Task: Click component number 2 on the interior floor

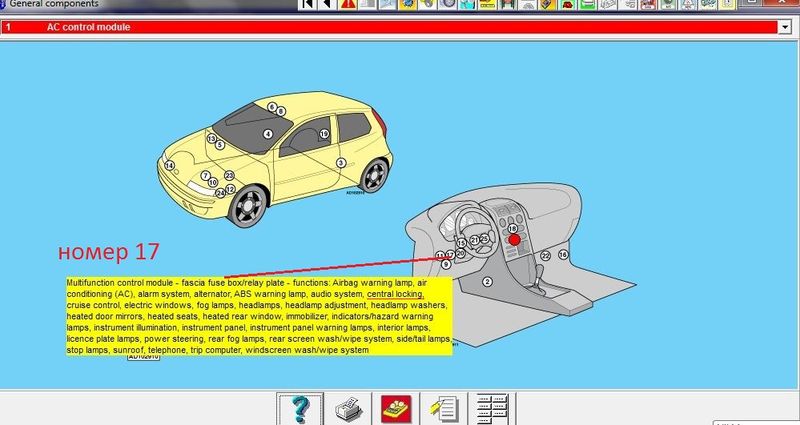Action: pyautogui.click(x=487, y=283)
